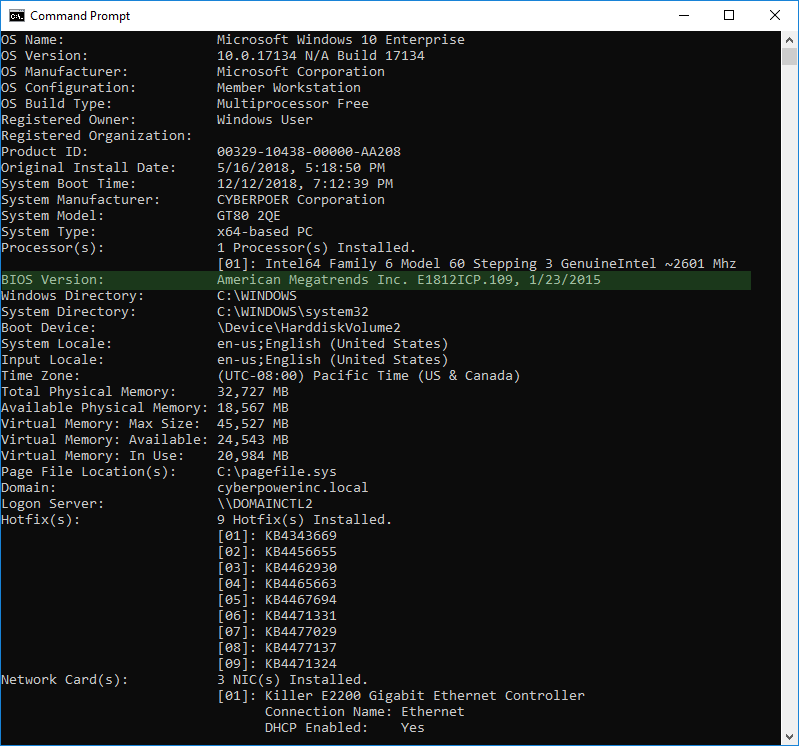Click '\Device\HarddiskVolume2' boot device value

(308, 328)
